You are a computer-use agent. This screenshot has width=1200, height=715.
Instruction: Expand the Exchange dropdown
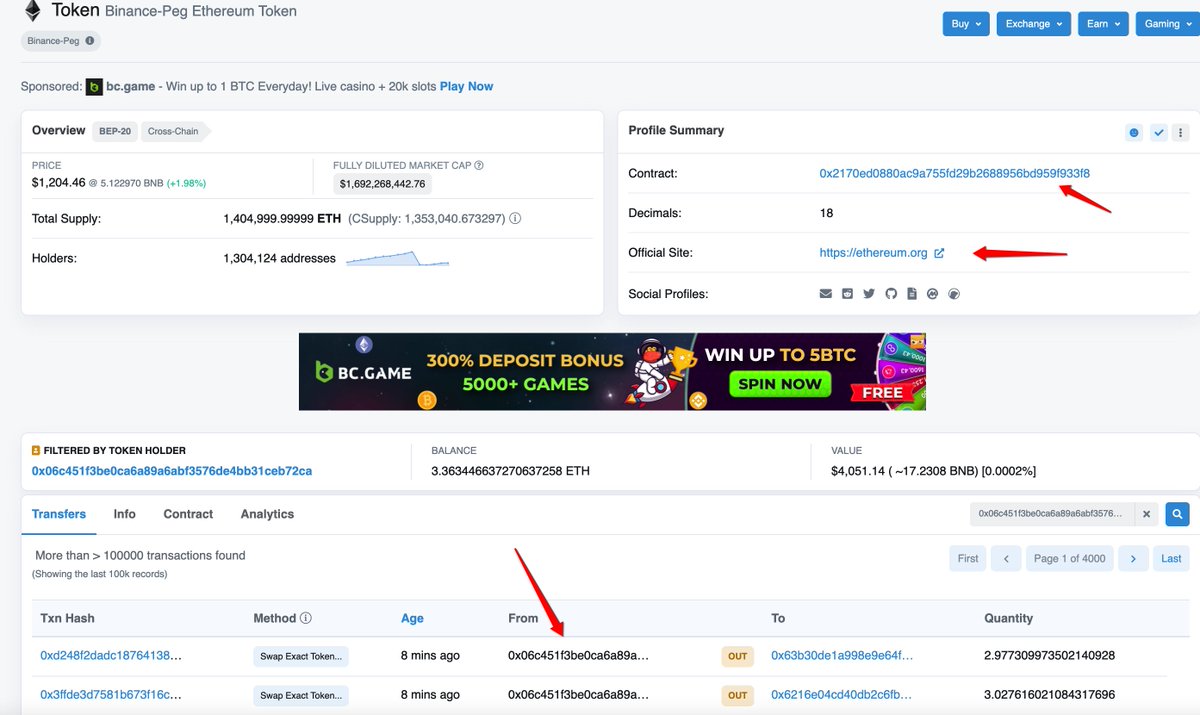point(1034,24)
